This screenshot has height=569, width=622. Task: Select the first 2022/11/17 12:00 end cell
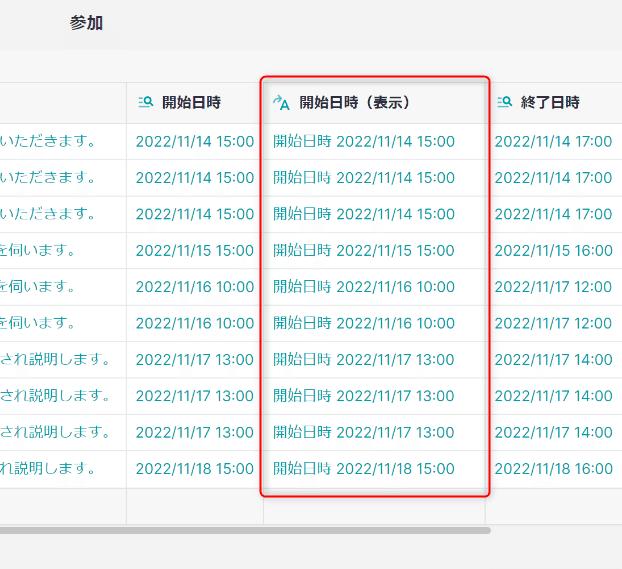(553, 287)
